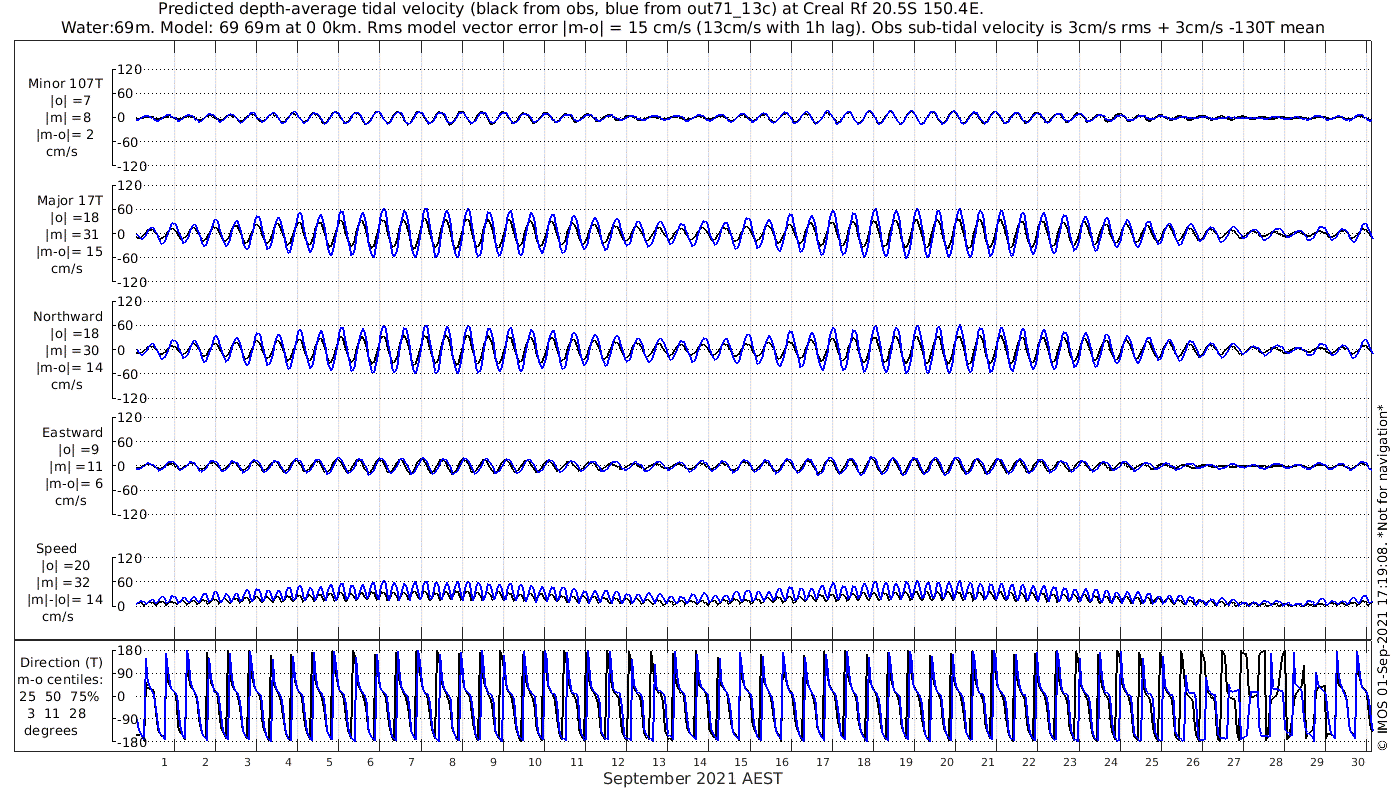Click the 'Direction (T)' panel label

coord(62,662)
